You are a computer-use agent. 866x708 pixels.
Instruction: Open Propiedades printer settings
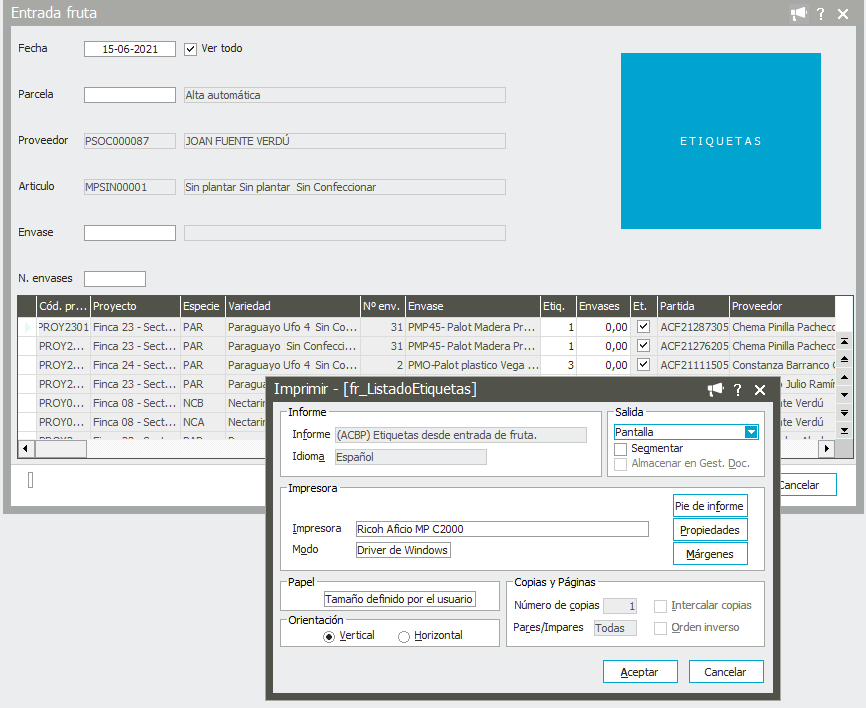(x=710, y=530)
